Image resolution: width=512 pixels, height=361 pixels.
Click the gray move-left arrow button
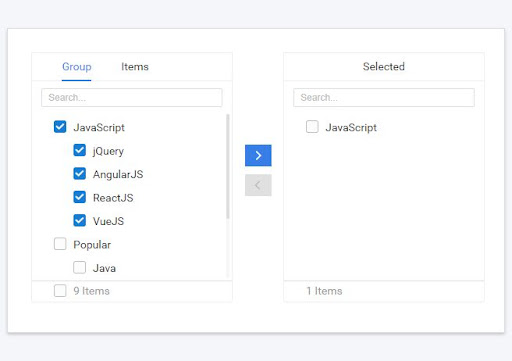258,185
